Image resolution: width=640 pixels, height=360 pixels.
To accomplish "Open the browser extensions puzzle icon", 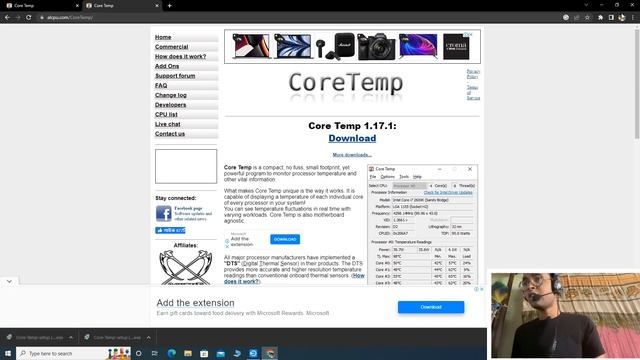I will click(600, 17).
